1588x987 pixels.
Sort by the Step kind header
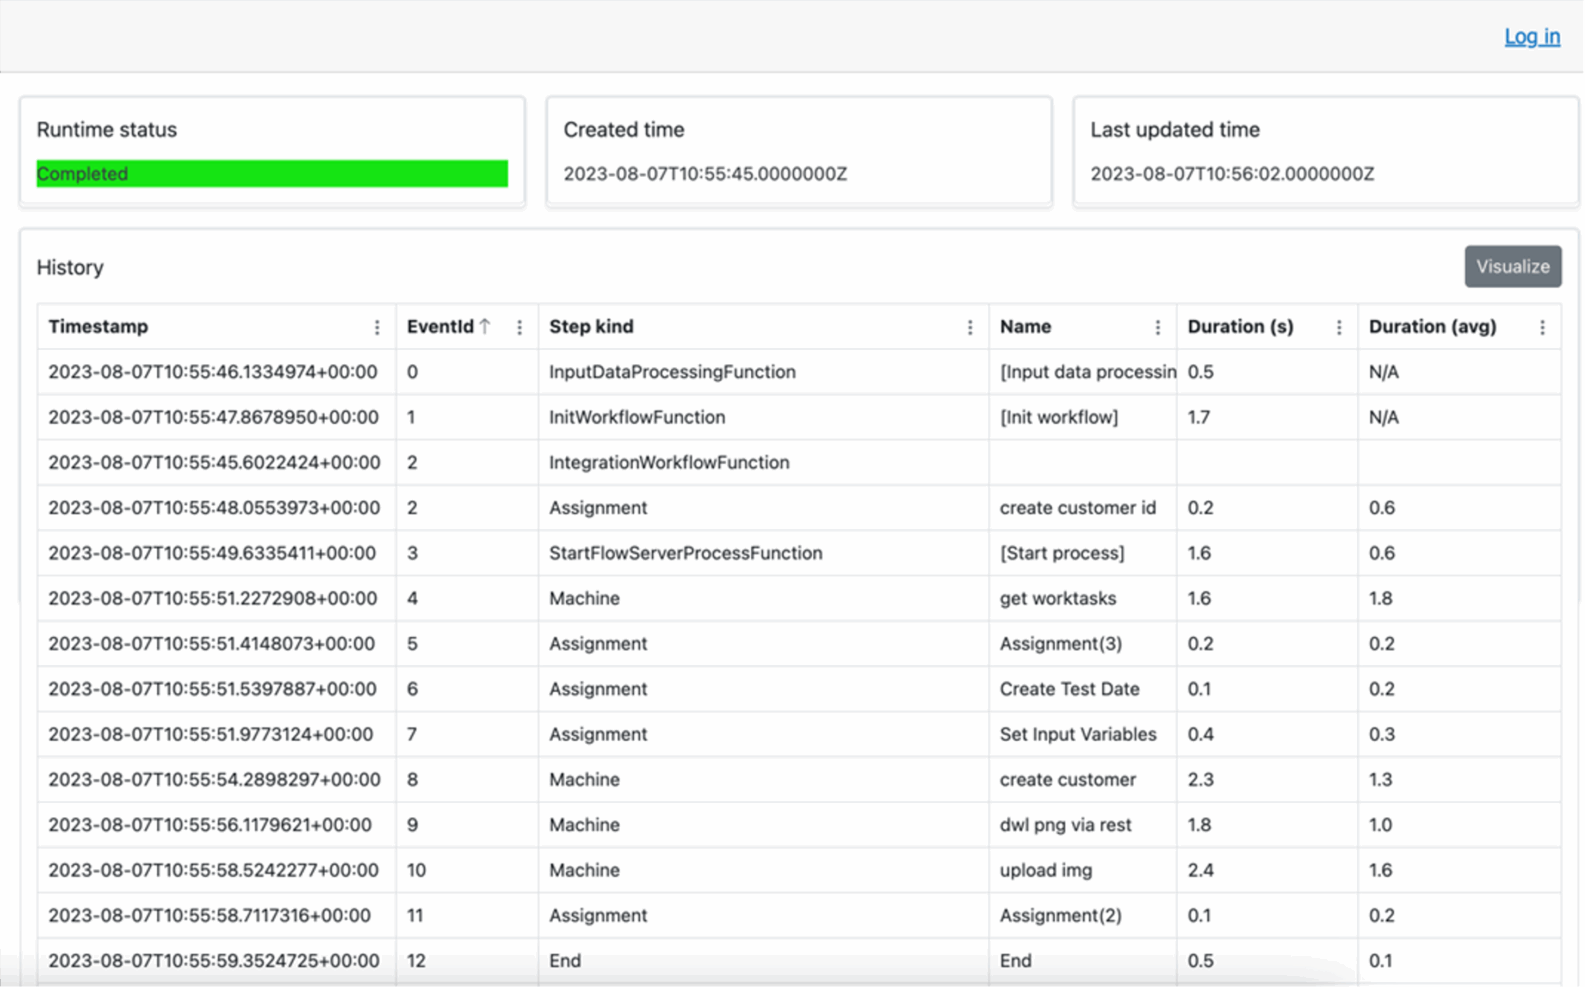[x=591, y=327]
